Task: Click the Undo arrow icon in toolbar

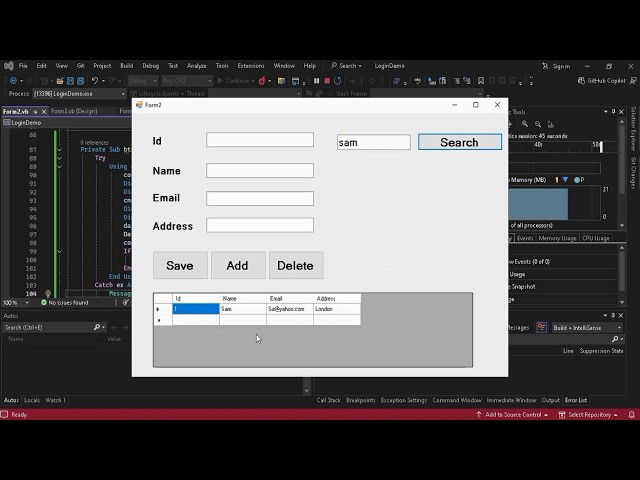Action: [x=95, y=81]
